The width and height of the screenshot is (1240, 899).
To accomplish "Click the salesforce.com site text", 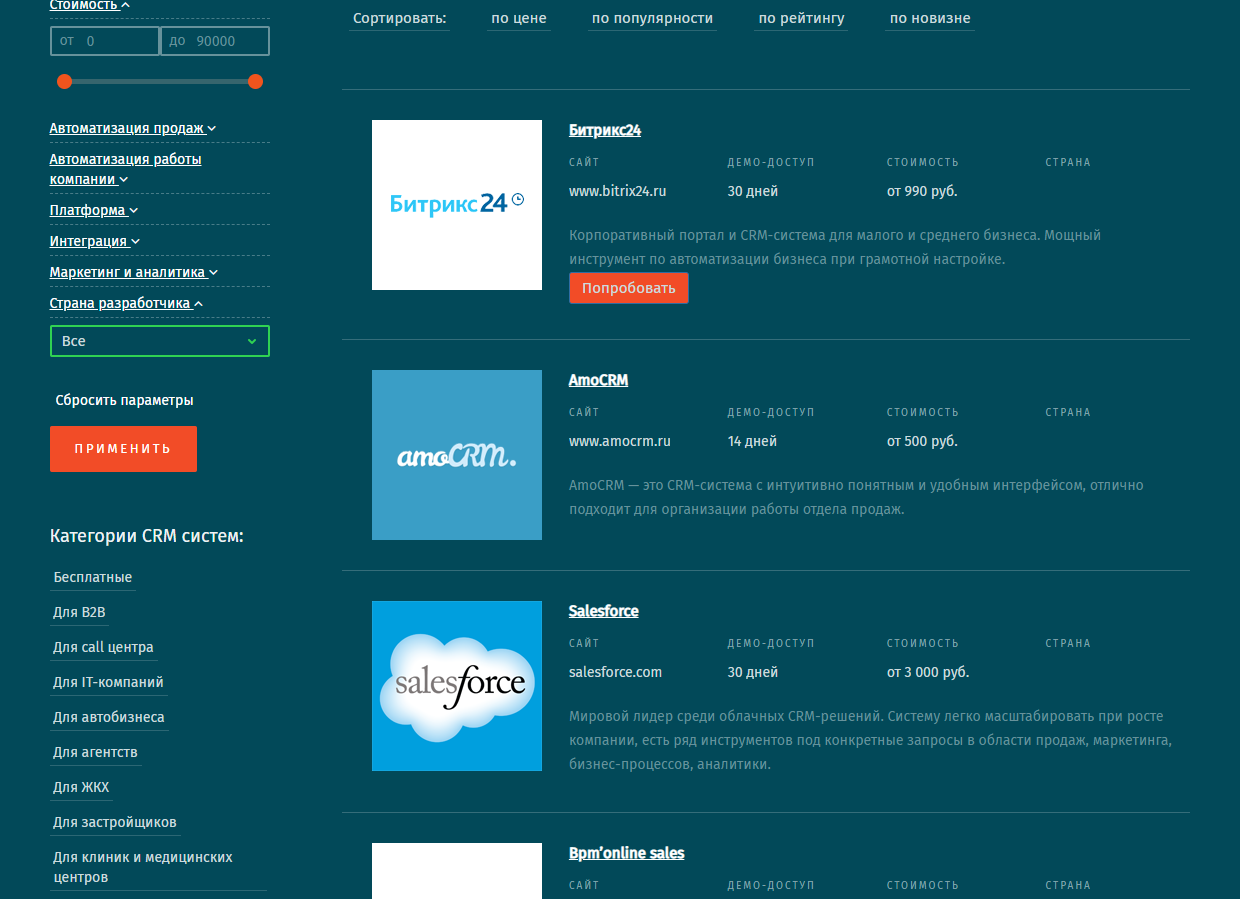I will (616, 672).
